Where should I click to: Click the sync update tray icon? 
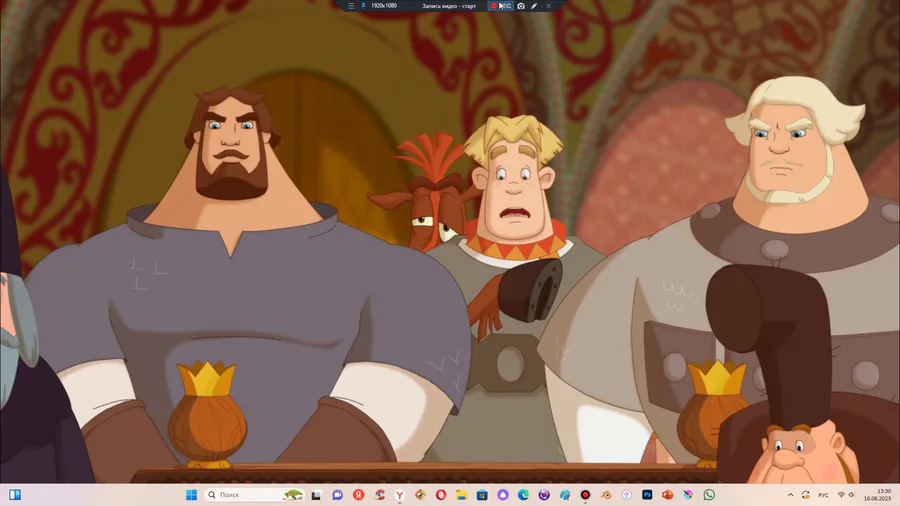(806, 495)
